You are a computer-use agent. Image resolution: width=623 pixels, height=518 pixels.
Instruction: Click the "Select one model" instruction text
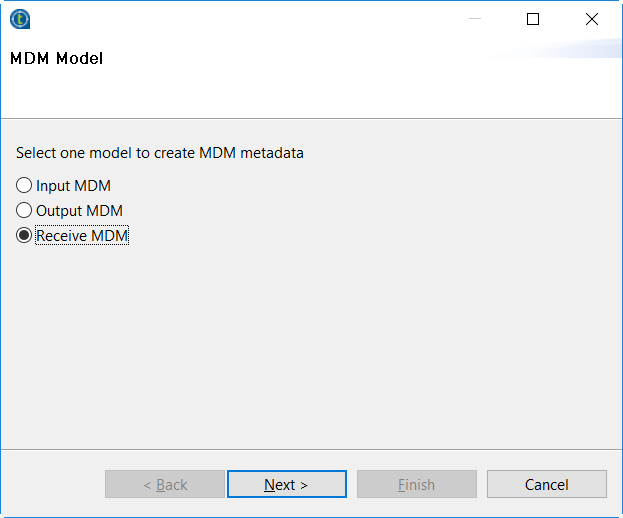point(160,153)
